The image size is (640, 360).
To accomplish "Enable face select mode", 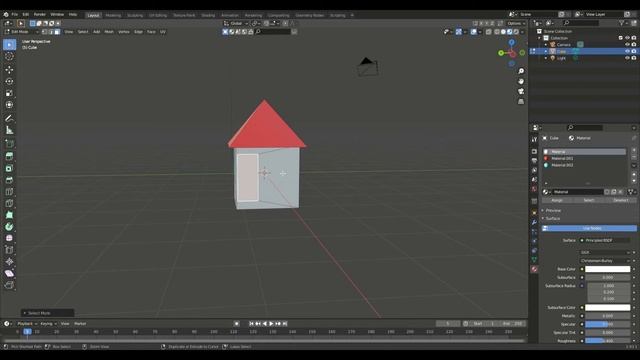I will click(x=57, y=31).
